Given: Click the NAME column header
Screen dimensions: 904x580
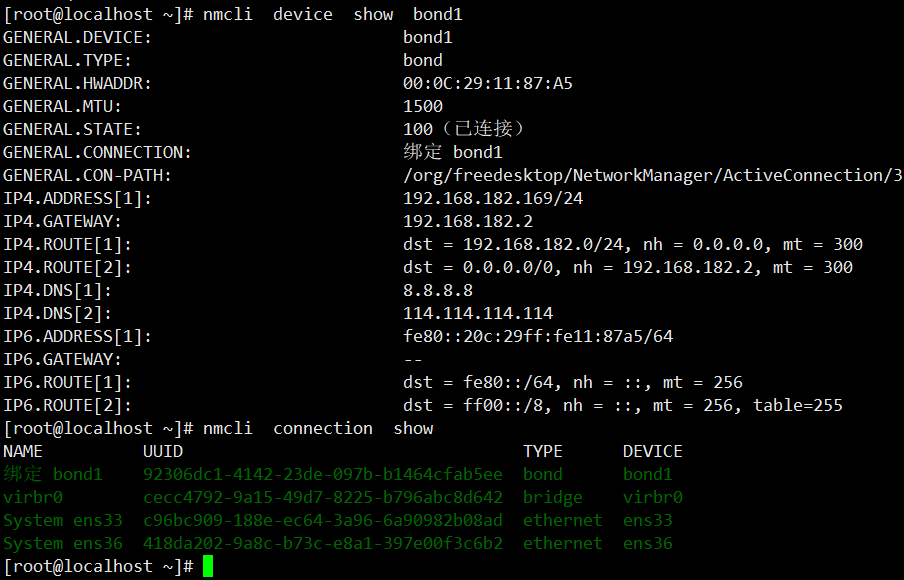Looking at the screenshot, I should point(22,451).
